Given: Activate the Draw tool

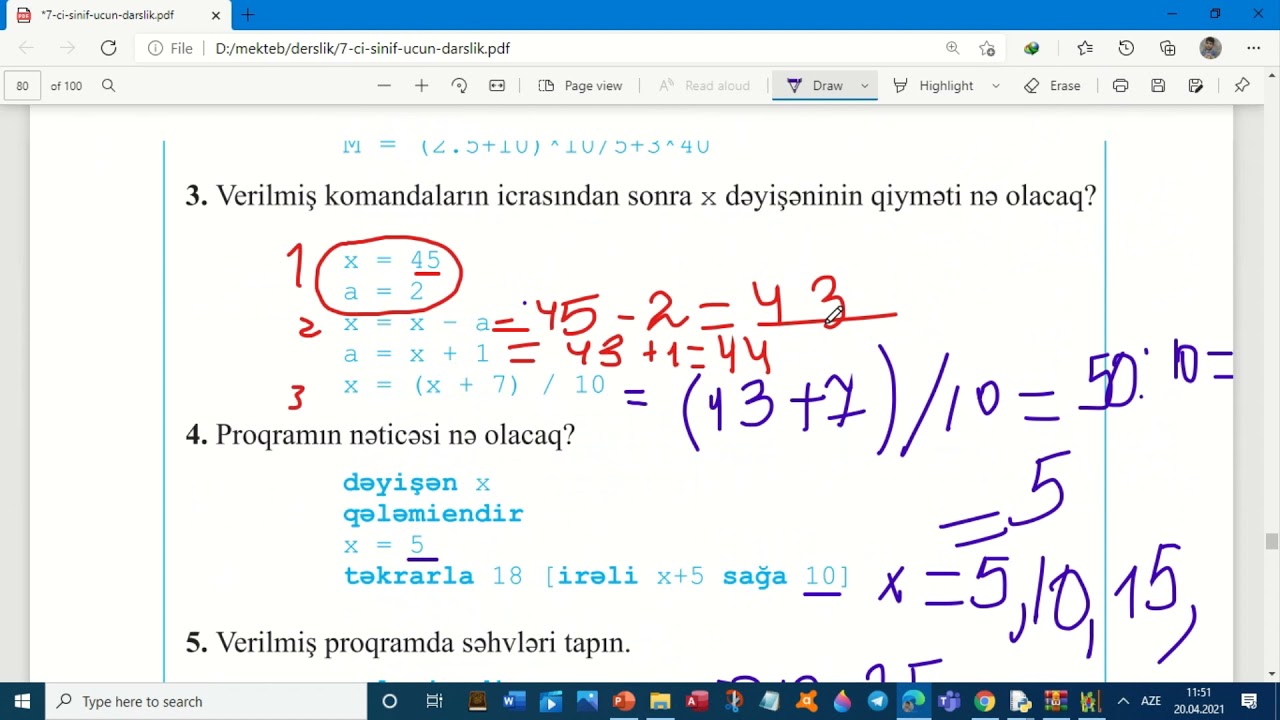Looking at the screenshot, I should tap(815, 86).
